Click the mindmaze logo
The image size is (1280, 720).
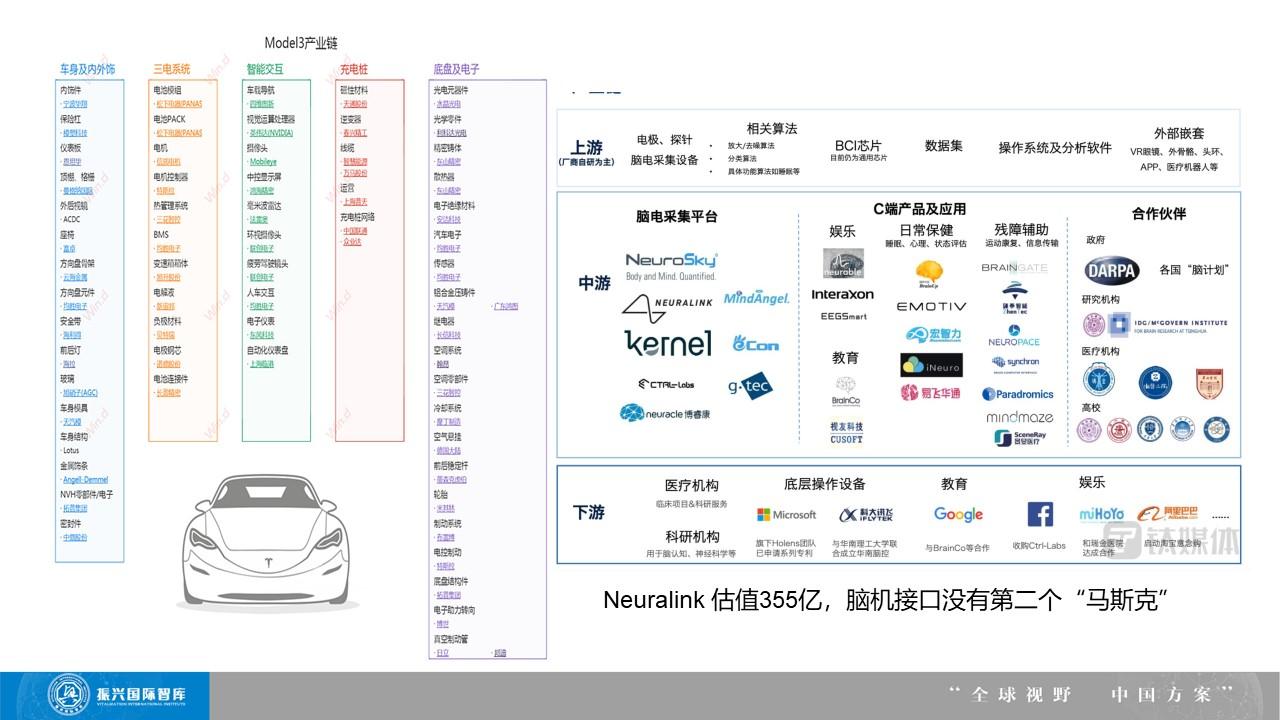[1019, 417]
